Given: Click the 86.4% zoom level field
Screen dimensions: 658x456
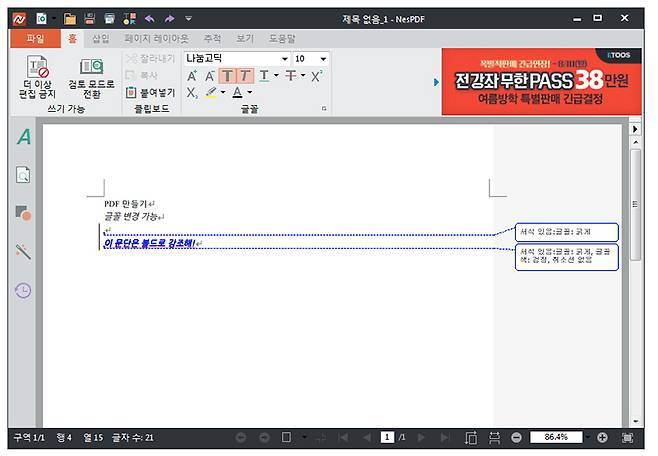Looking at the screenshot, I should coord(556,437).
